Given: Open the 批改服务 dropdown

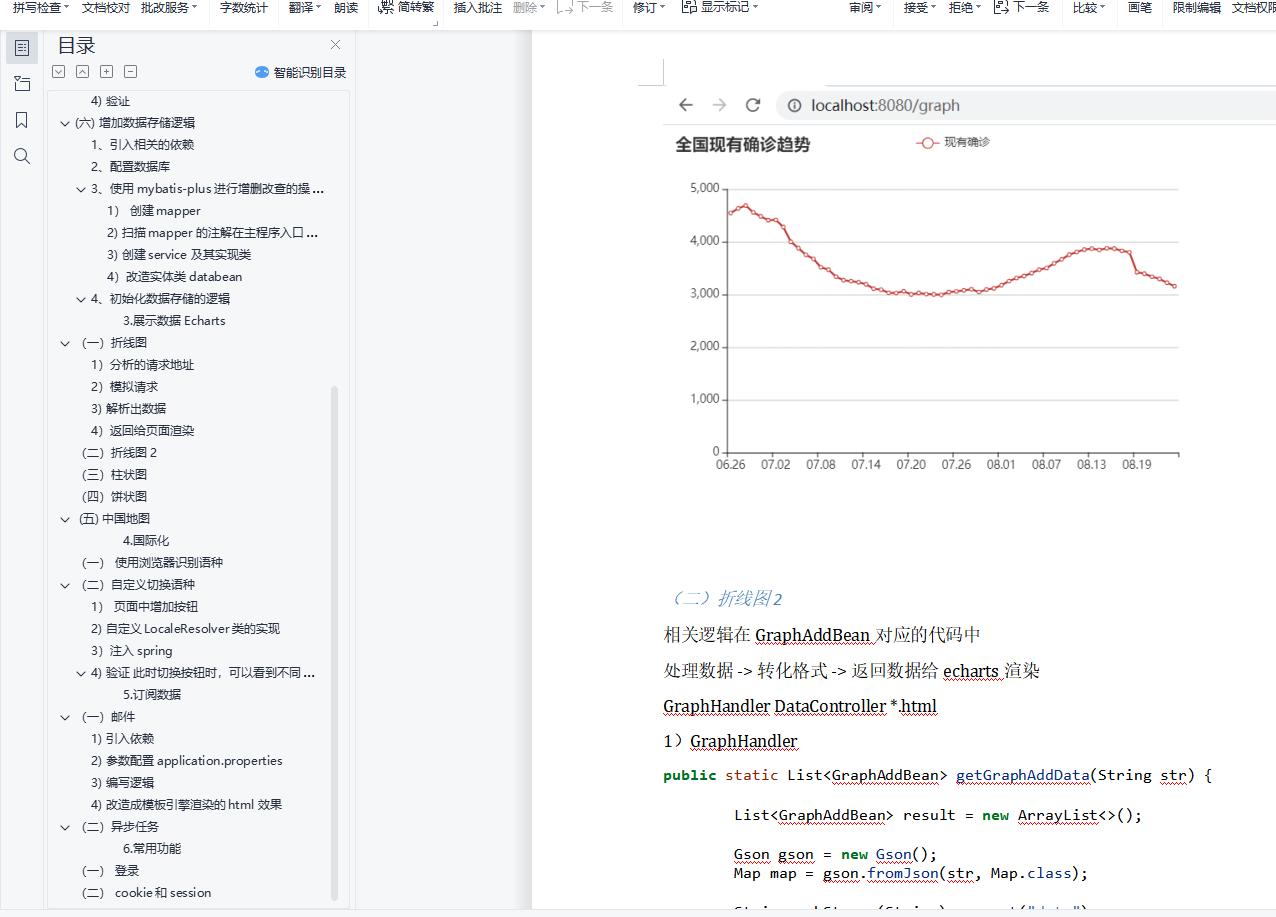Looking at the screenshot, I should (x=168, y=7).
